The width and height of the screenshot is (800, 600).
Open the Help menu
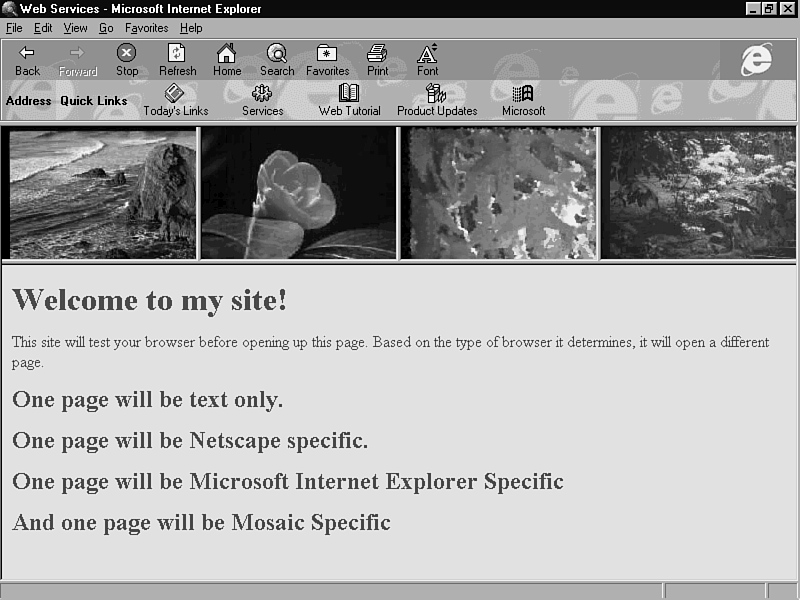coord(190,28)
